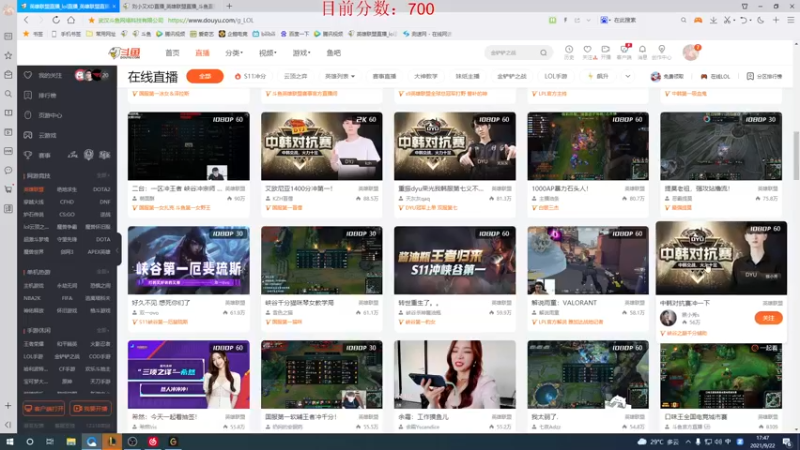Open 峡谷第一厄斐琉斯 stream thumbnail

[189, 260]
